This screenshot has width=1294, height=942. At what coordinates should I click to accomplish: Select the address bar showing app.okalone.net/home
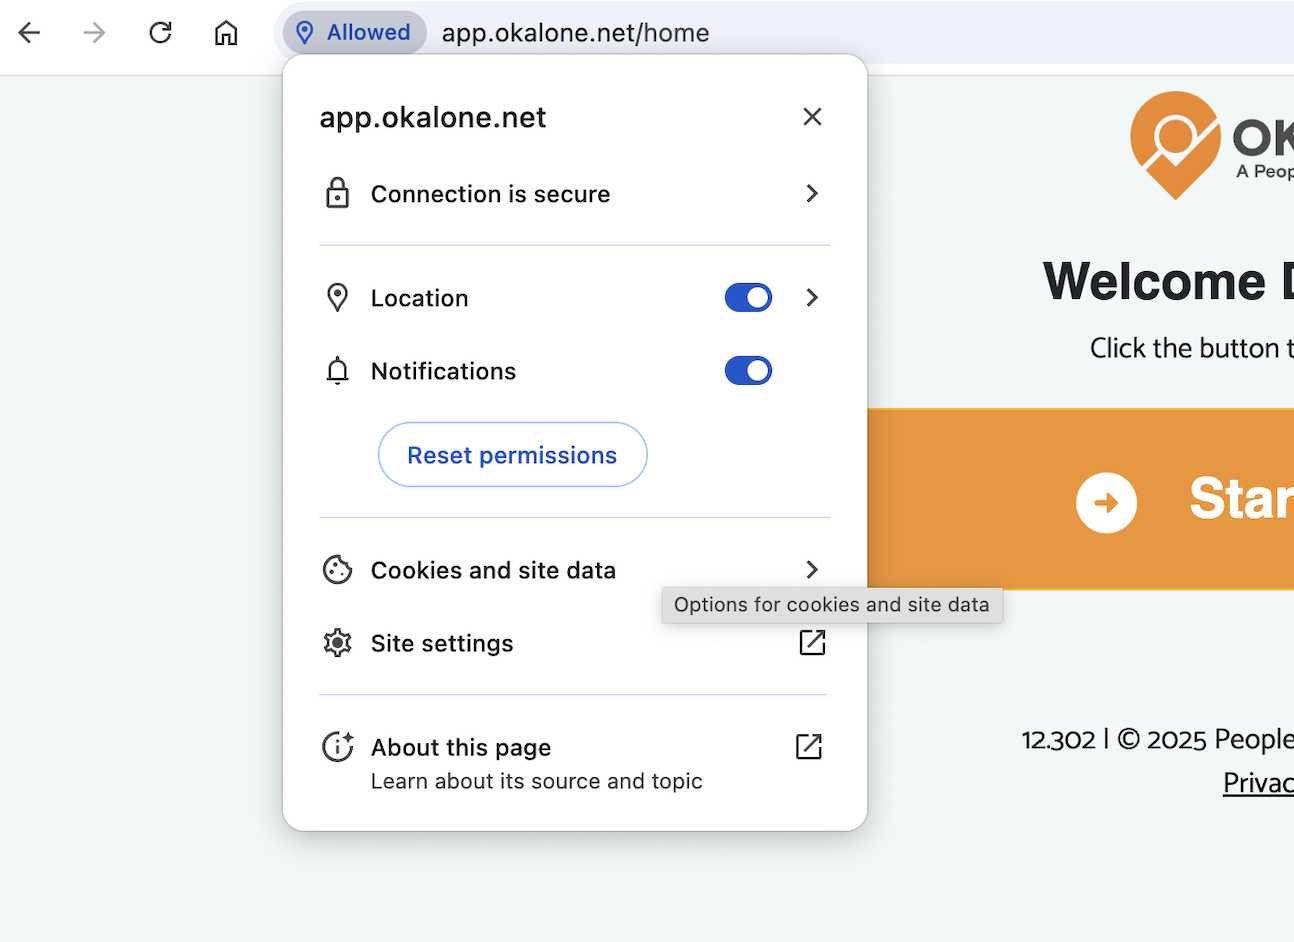pos(575,32)
